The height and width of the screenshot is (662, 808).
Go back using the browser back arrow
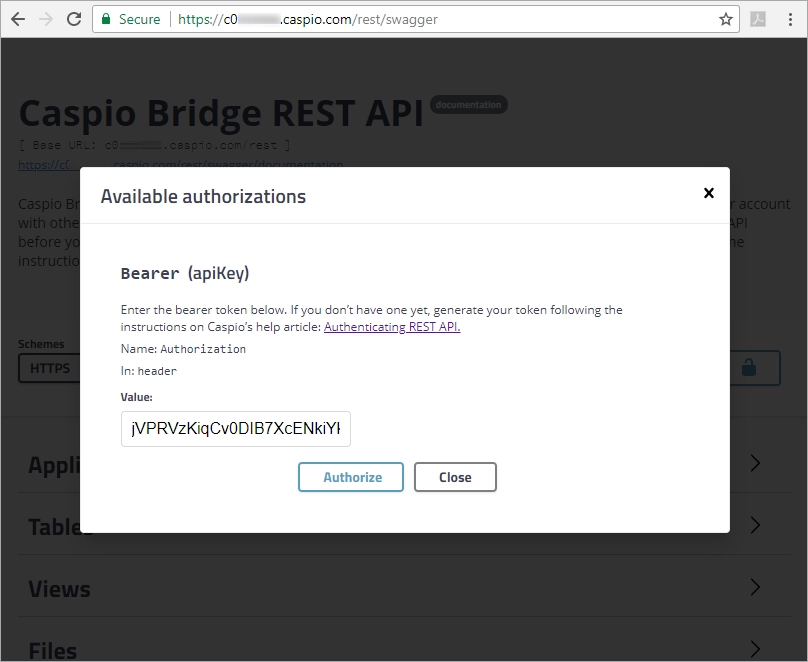coord(18,20)
